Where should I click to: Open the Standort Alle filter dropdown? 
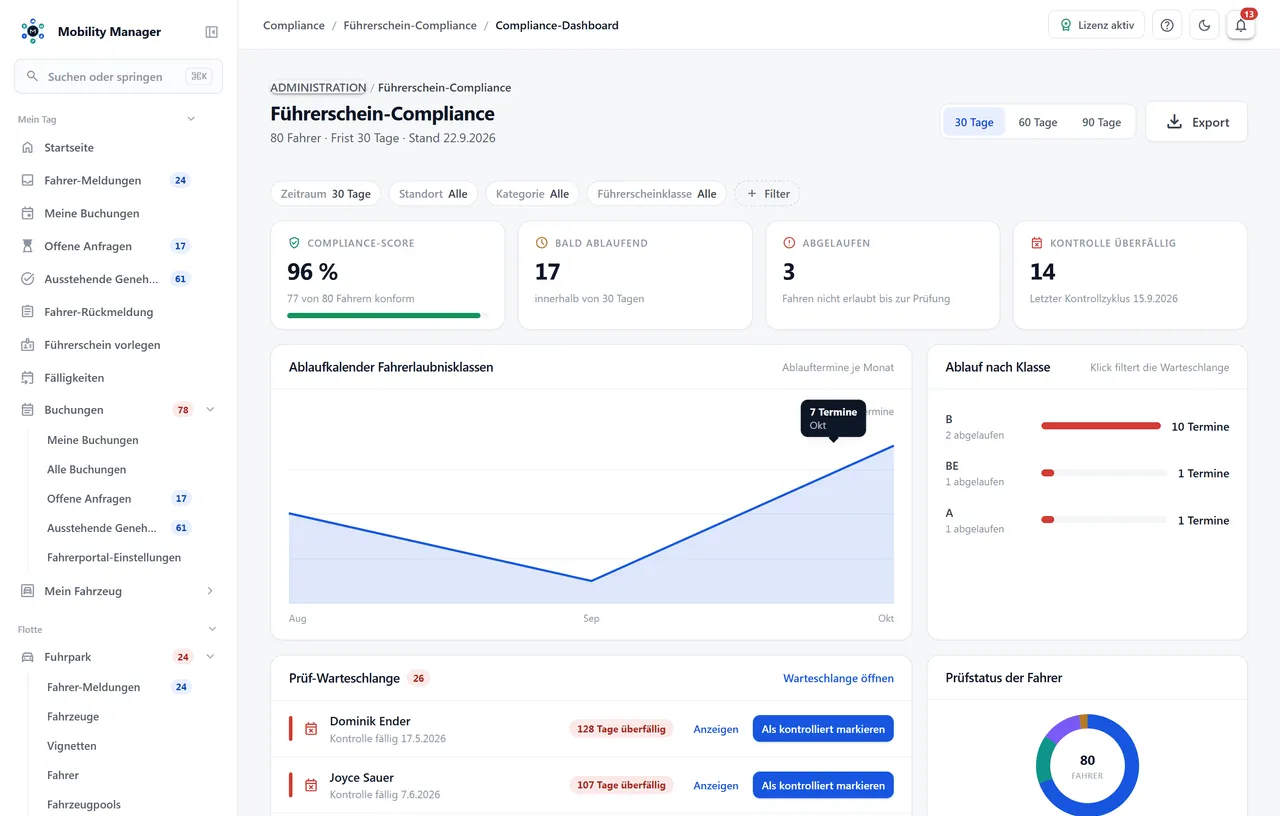(433, 194)
